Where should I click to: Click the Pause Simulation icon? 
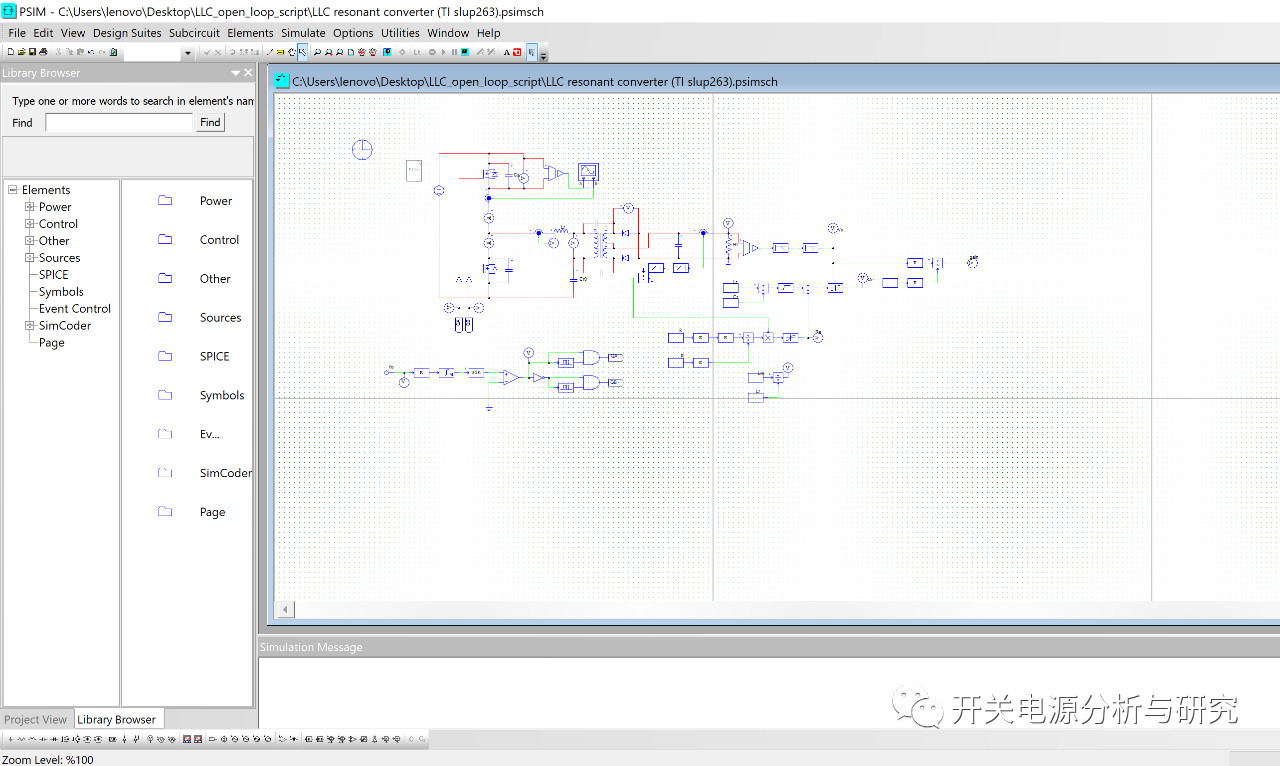[454, 51]
